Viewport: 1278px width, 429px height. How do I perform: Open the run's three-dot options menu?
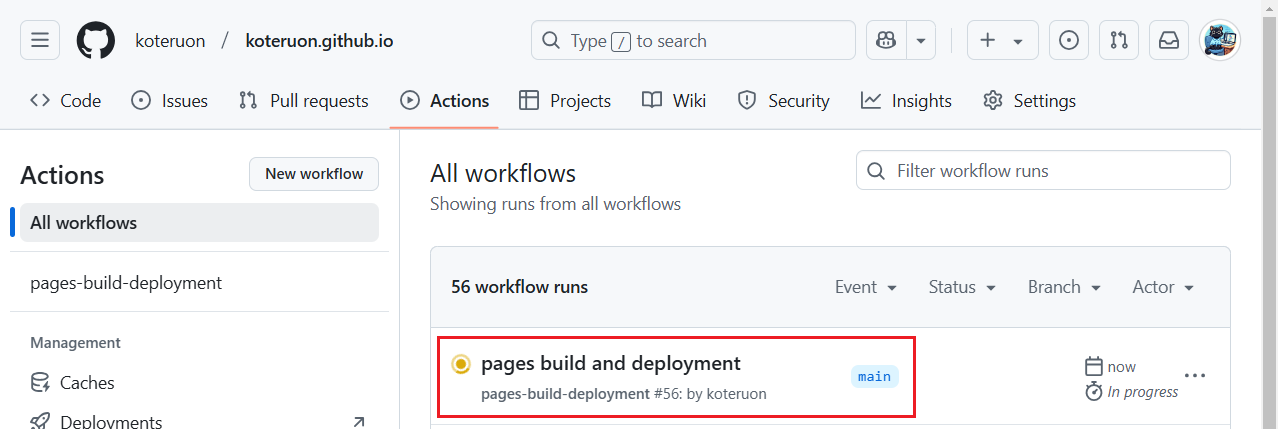click(x=1195, y=376)
